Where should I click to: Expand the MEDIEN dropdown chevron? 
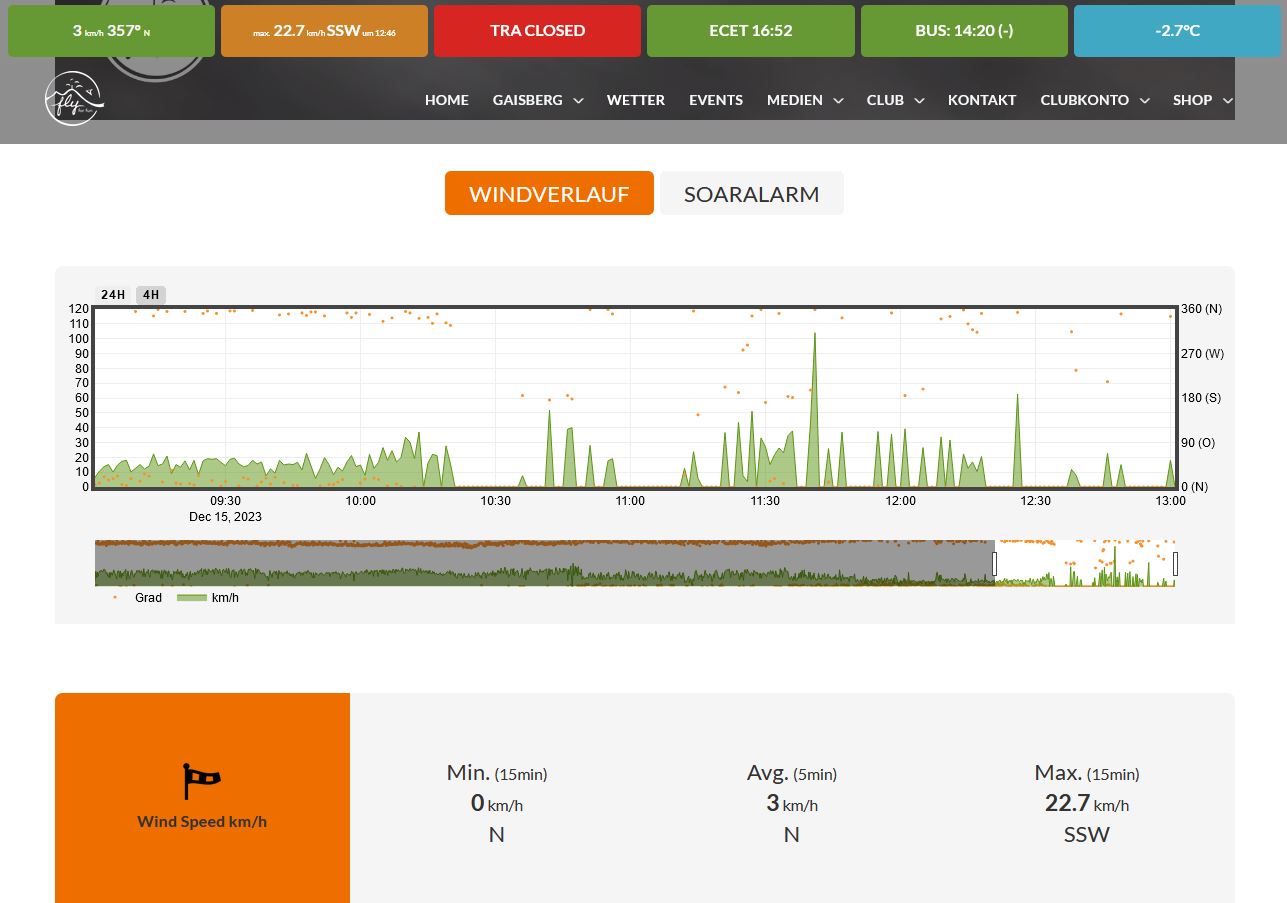coord(838,101)
